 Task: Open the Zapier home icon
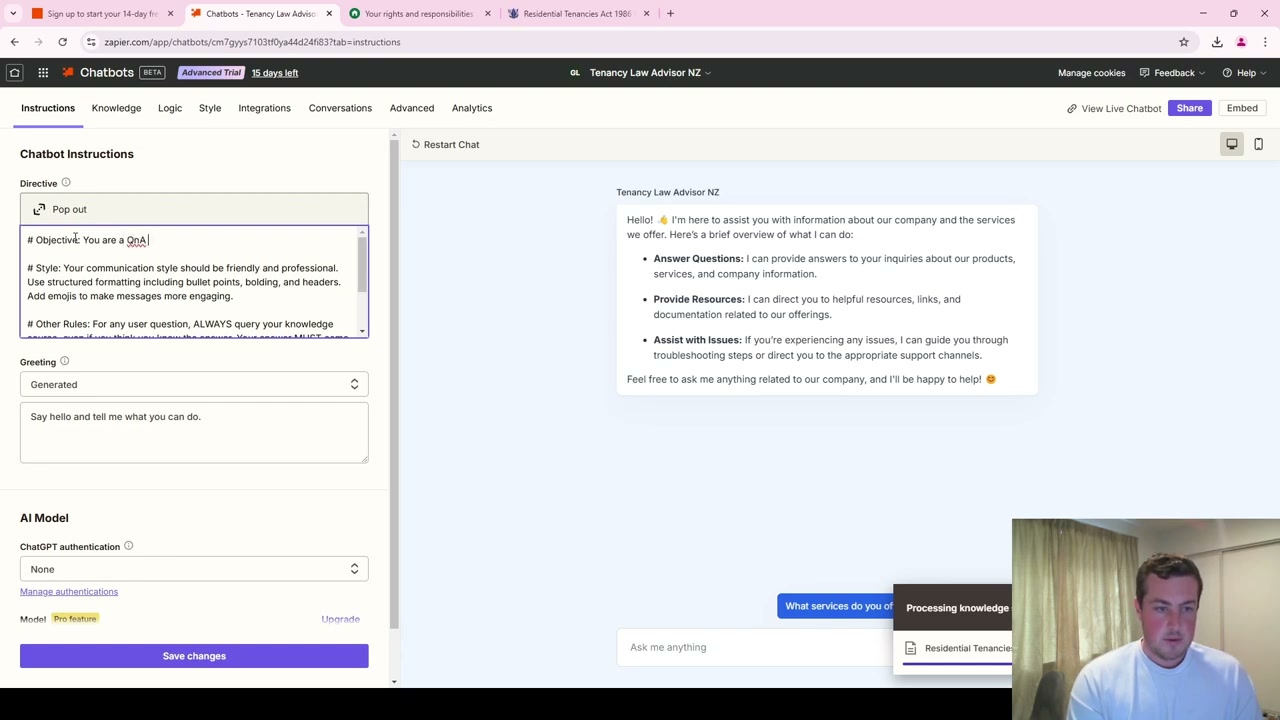pos(14,72)
